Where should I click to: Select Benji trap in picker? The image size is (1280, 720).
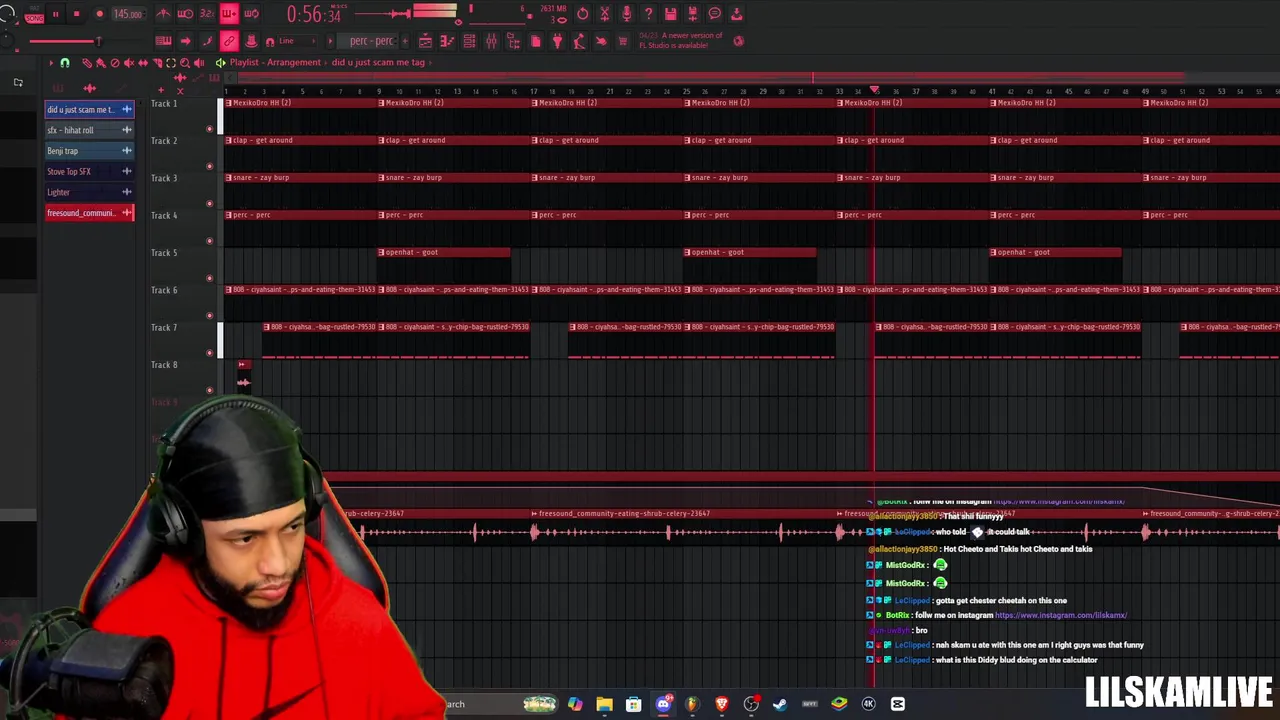point(89,151)
